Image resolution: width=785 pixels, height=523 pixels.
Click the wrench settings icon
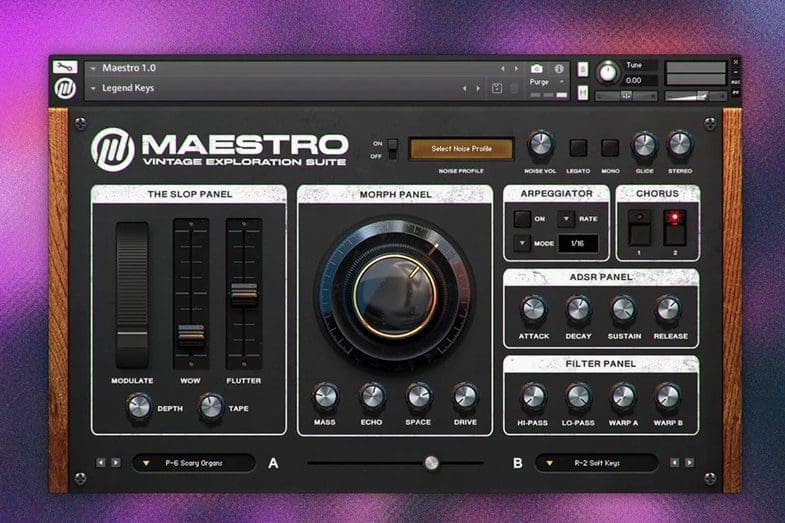(x=65, y=67)
